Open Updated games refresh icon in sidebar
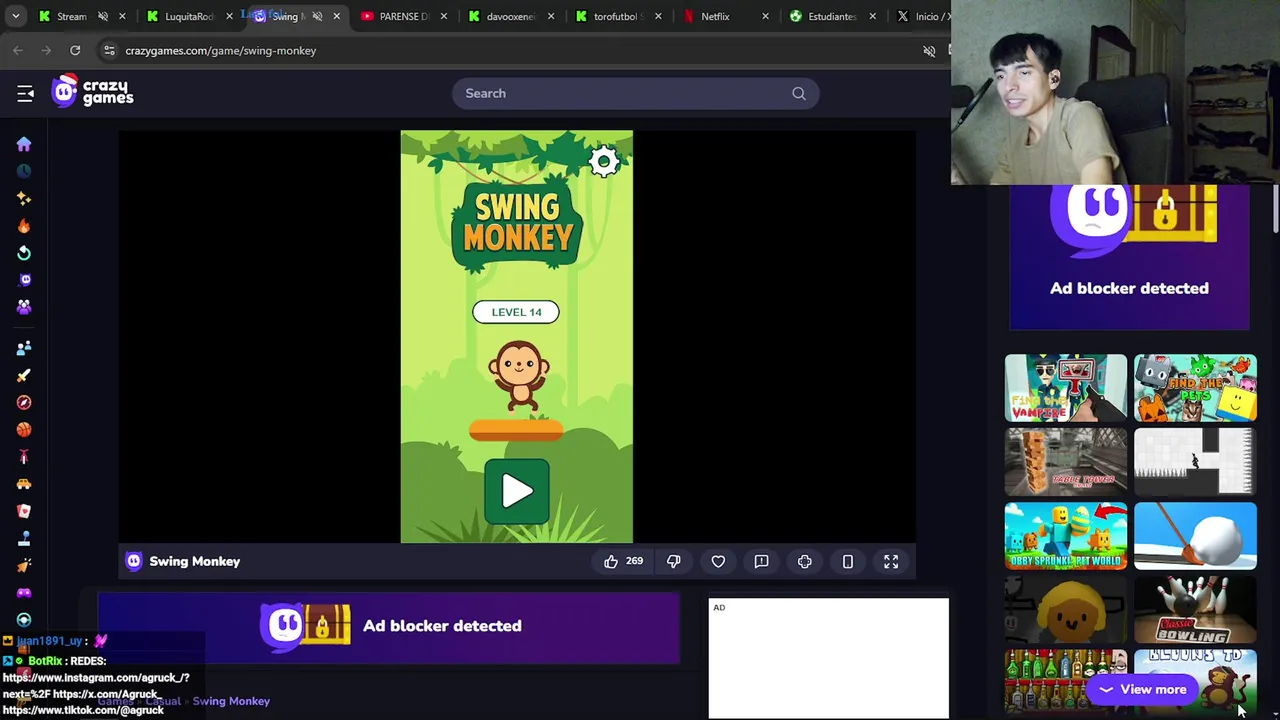The image size is (1280, 720). point(24,253)
